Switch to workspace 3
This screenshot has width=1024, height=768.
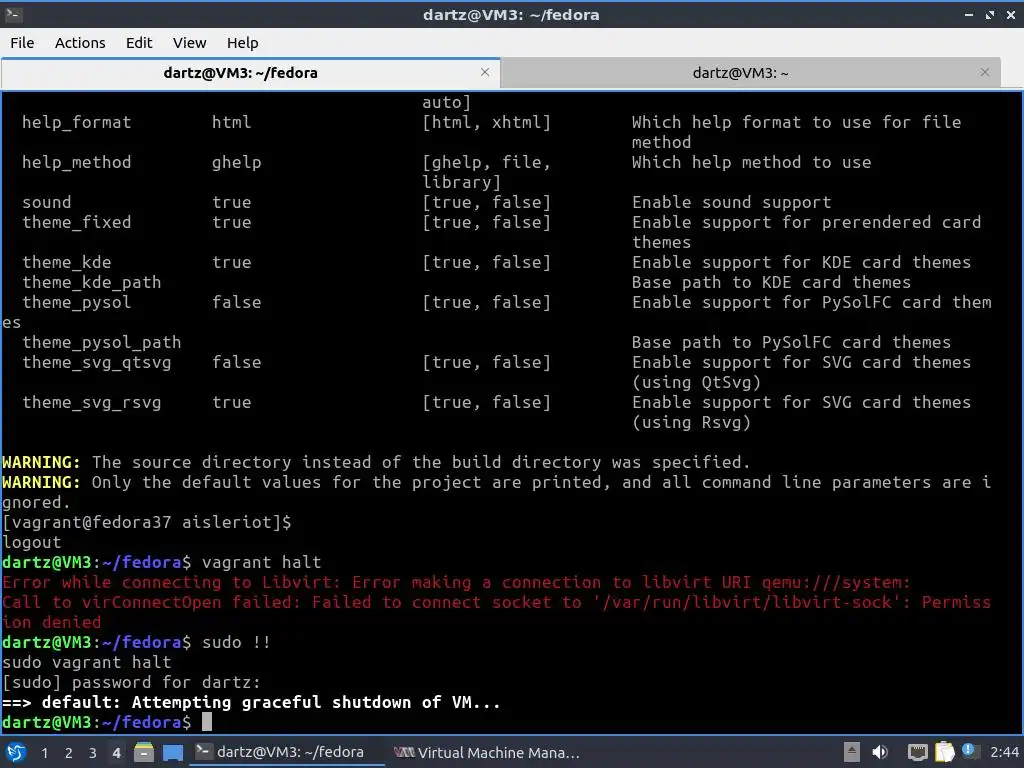click(x=93, y=753)
